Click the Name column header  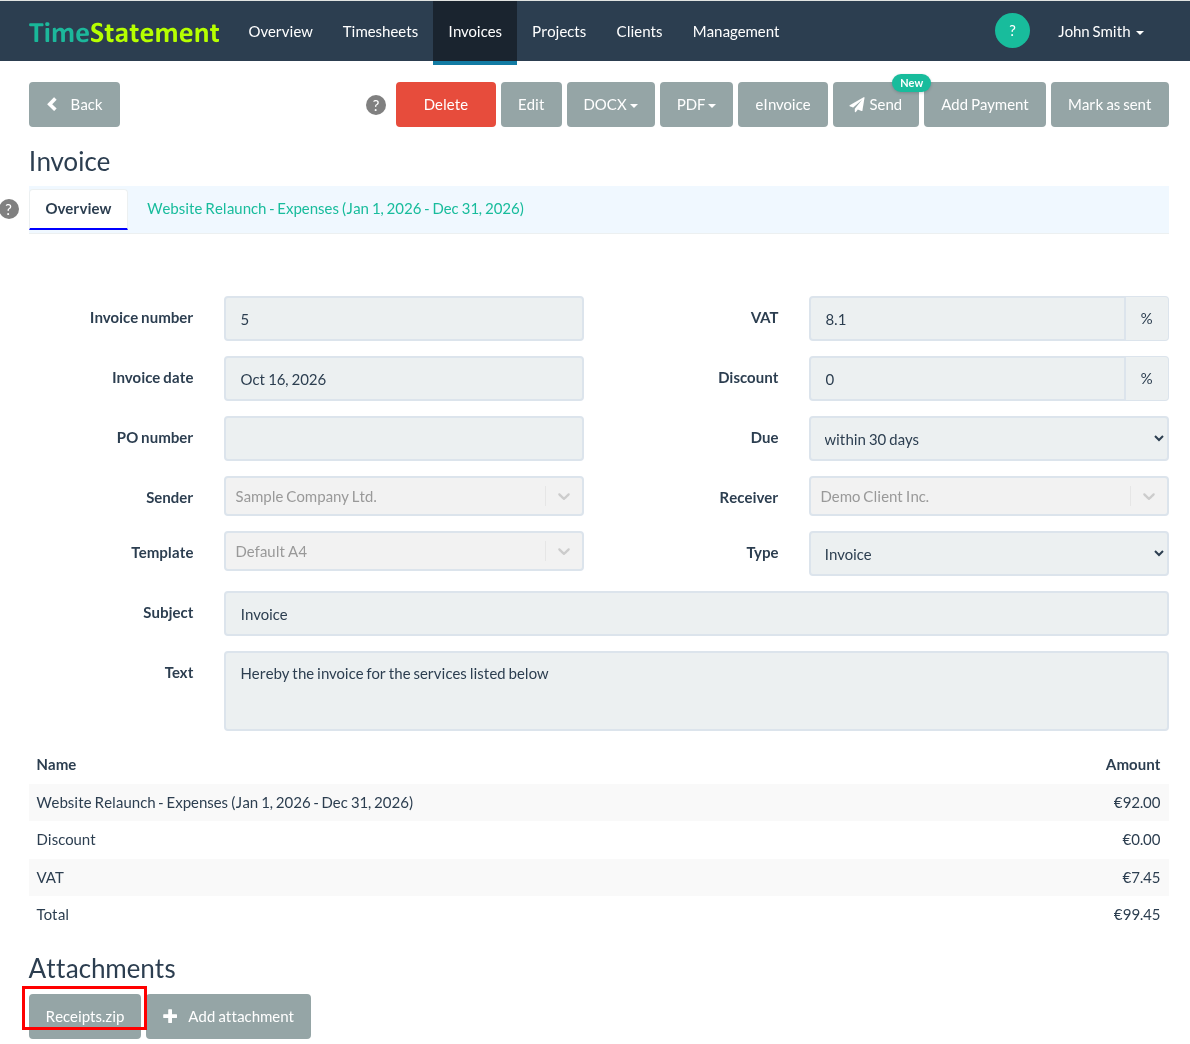click(56, 765)
